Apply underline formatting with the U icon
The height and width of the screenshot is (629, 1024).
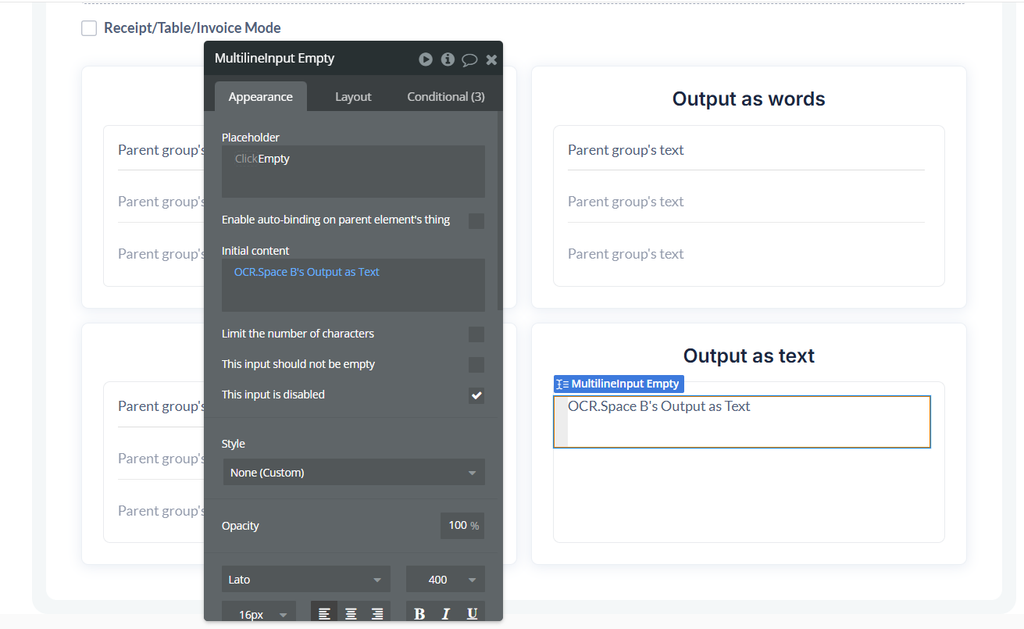coord(471,612)
